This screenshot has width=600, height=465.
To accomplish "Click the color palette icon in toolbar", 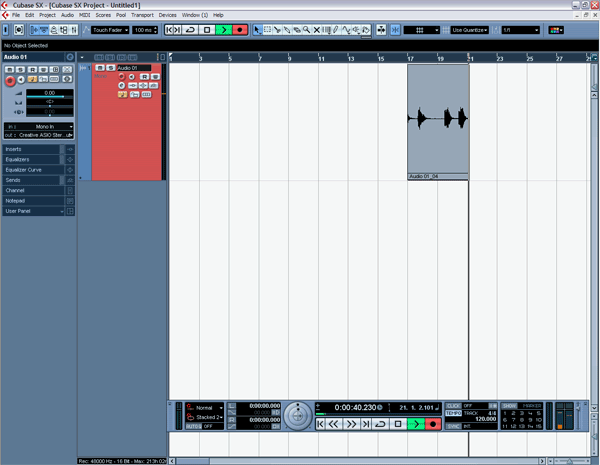I will 556,30.
